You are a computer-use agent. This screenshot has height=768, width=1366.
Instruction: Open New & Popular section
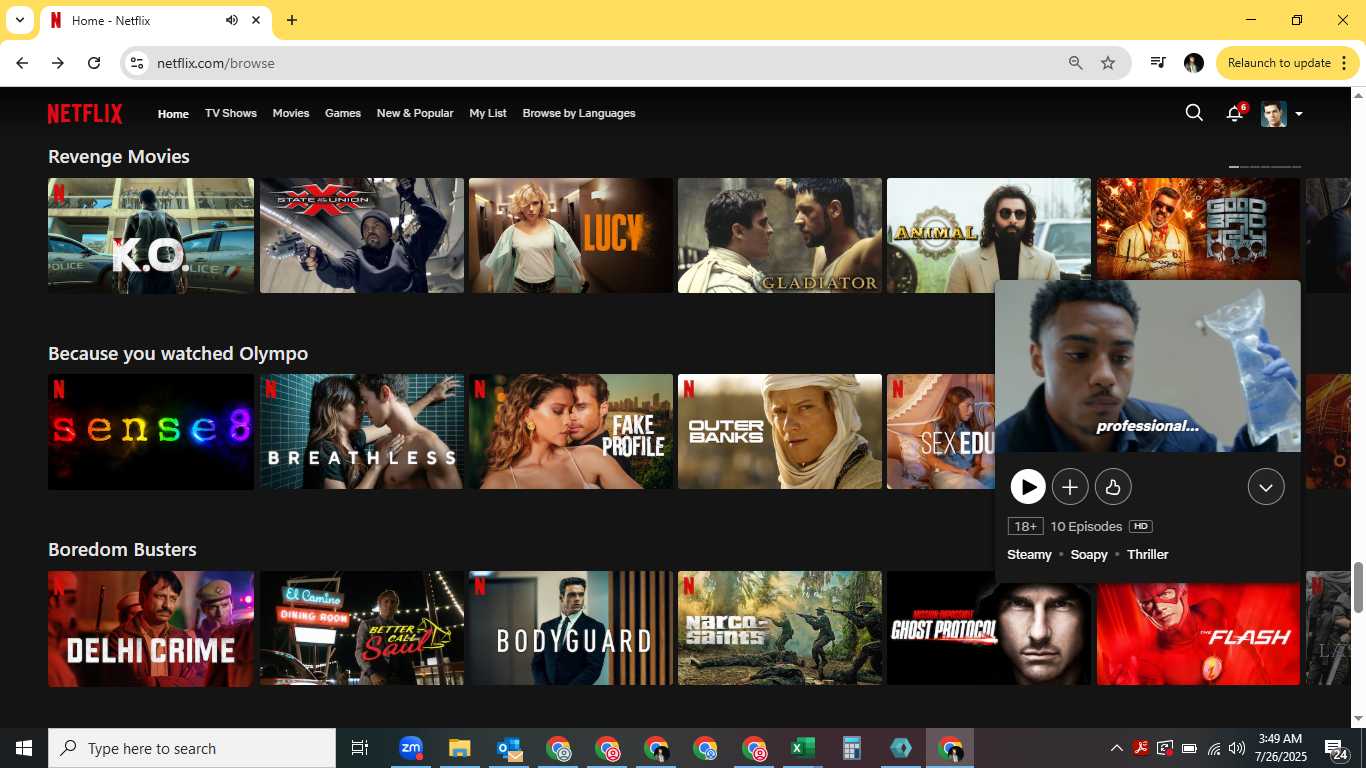(415, 113)
